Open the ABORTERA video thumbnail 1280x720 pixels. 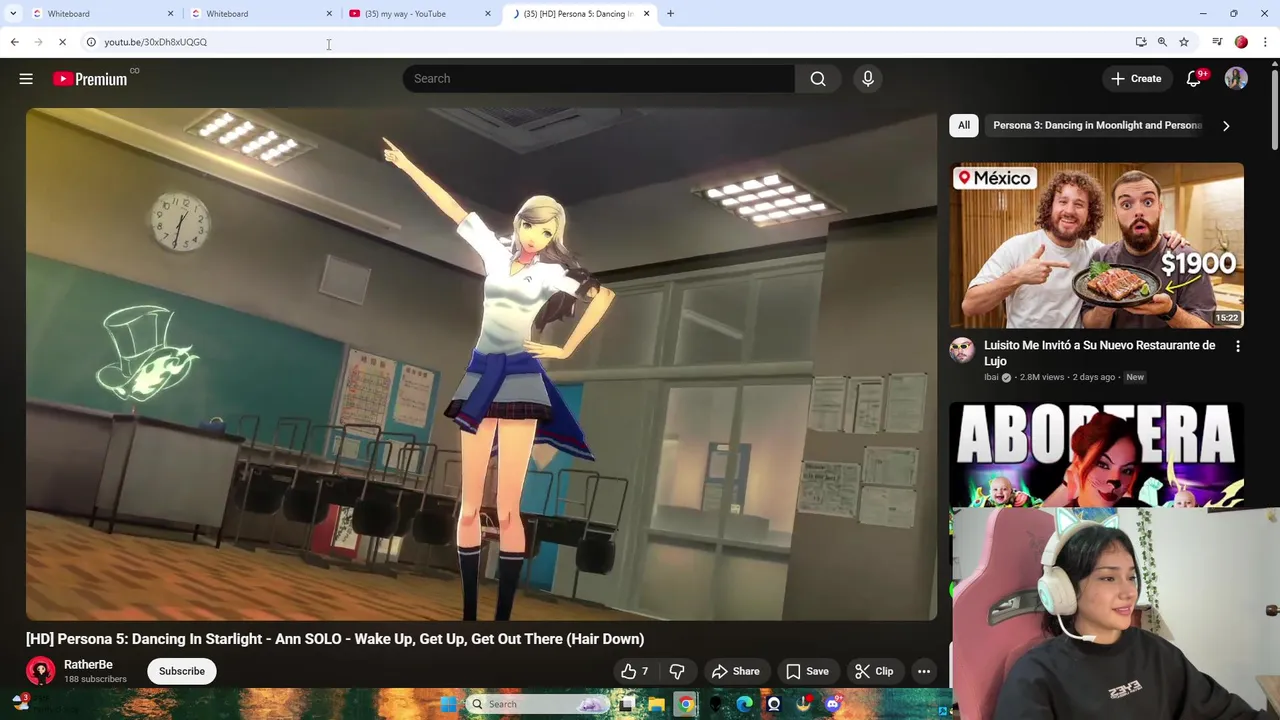click(1096, 455)
